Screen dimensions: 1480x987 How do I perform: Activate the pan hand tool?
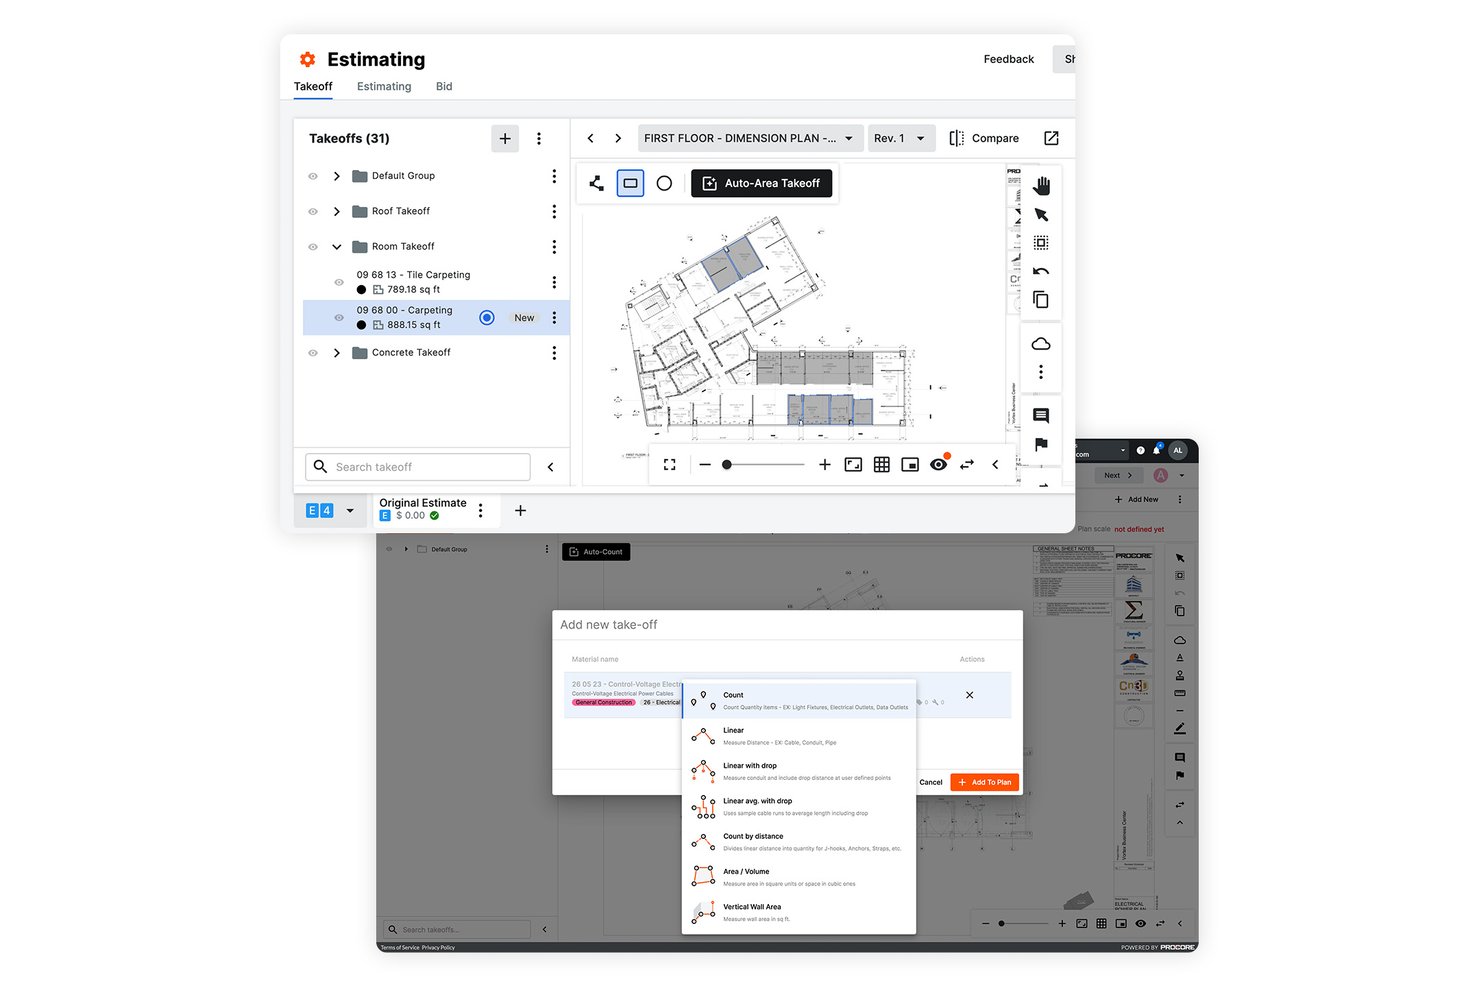click(x=1041, y=186)
